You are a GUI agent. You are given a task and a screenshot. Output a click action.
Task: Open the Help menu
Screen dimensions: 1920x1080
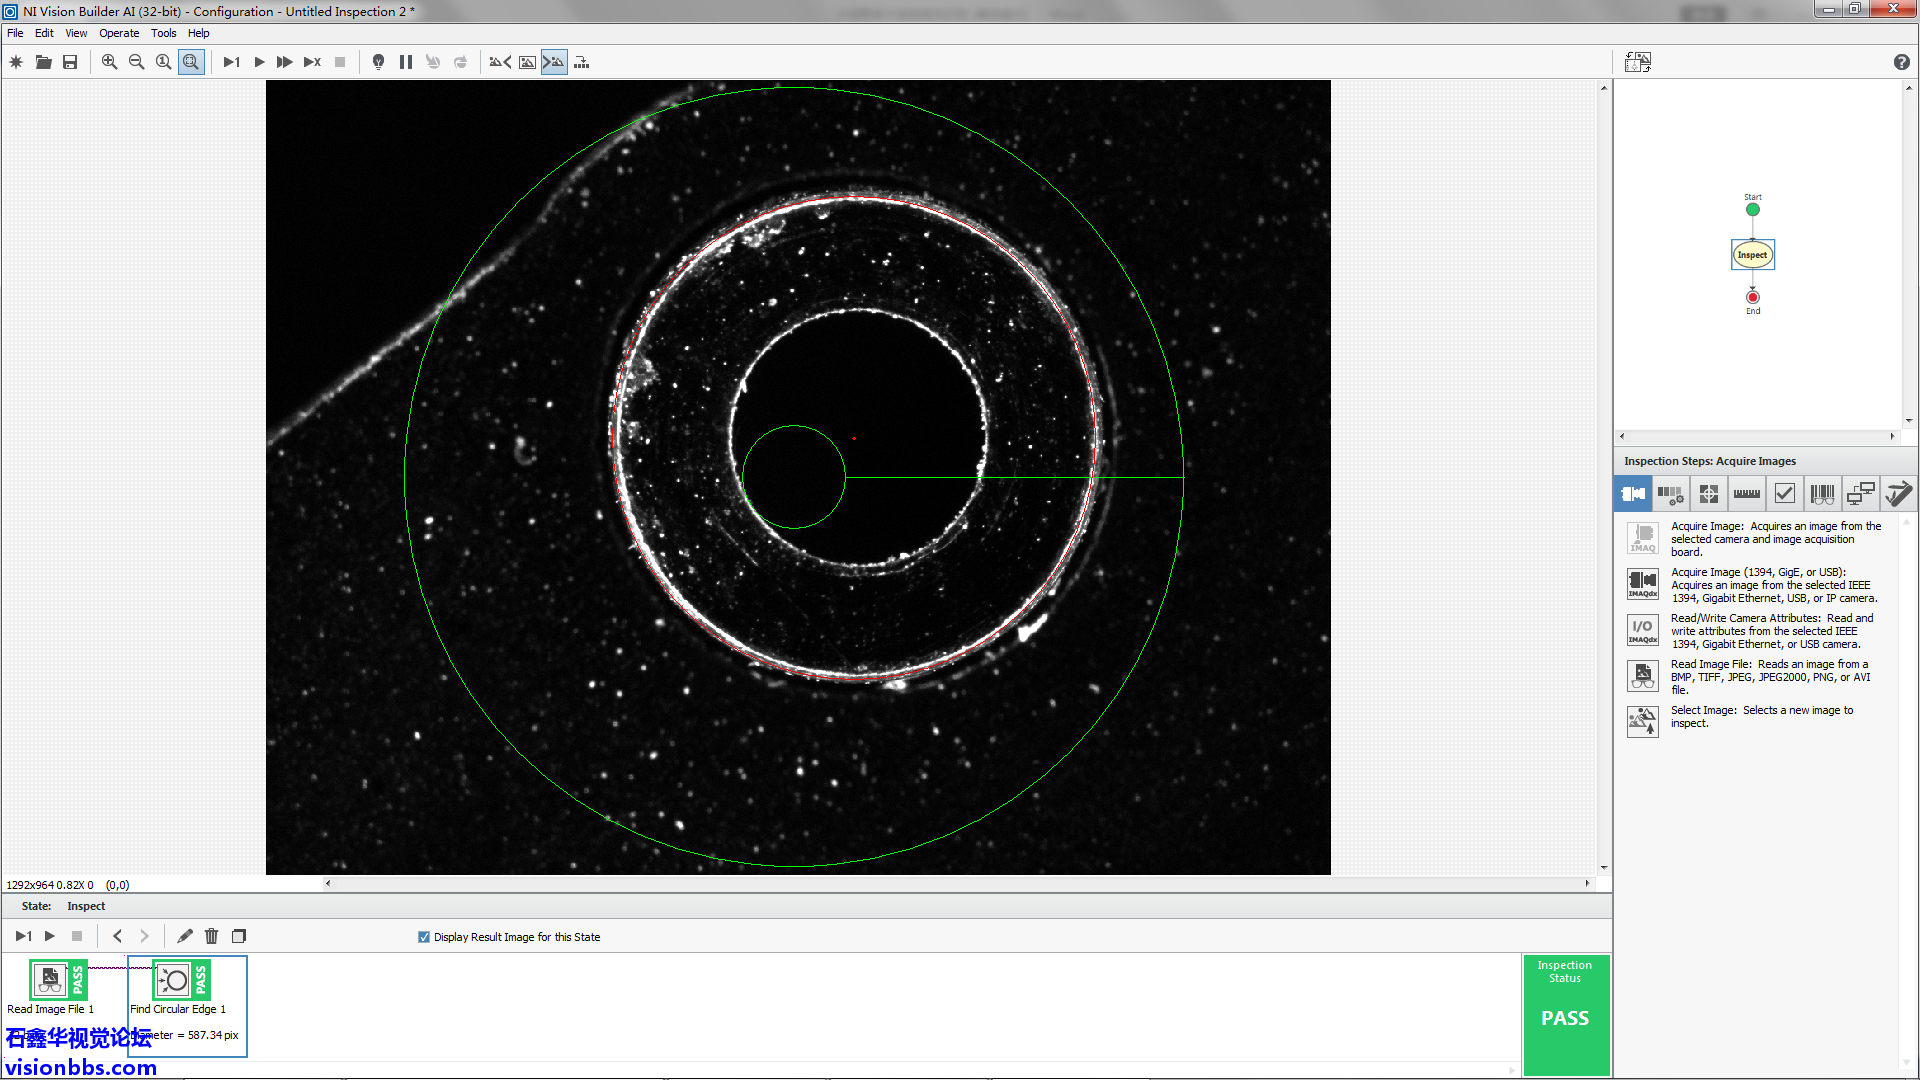[x=199, y=33]
